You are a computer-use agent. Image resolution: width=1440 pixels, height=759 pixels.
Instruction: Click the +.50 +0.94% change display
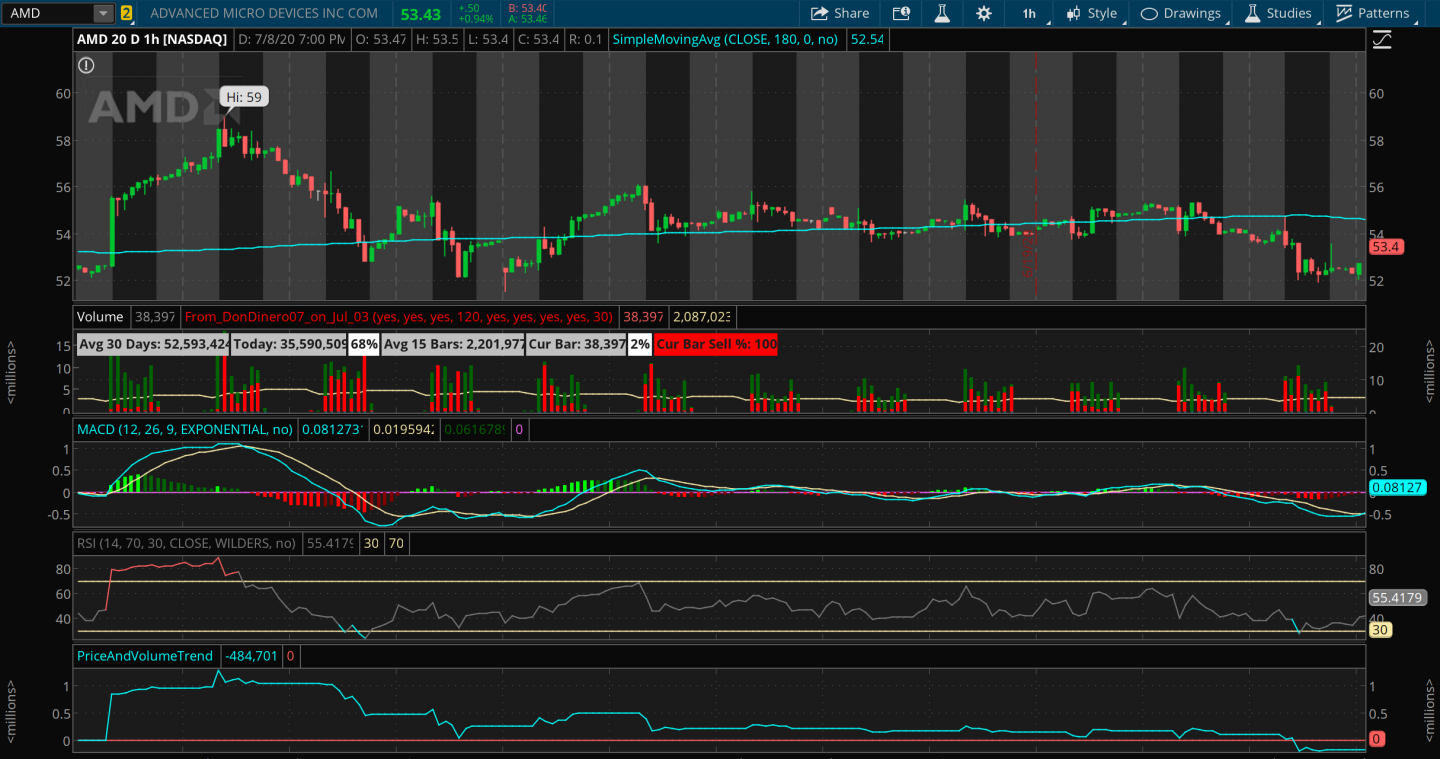(x=474, y=13)
